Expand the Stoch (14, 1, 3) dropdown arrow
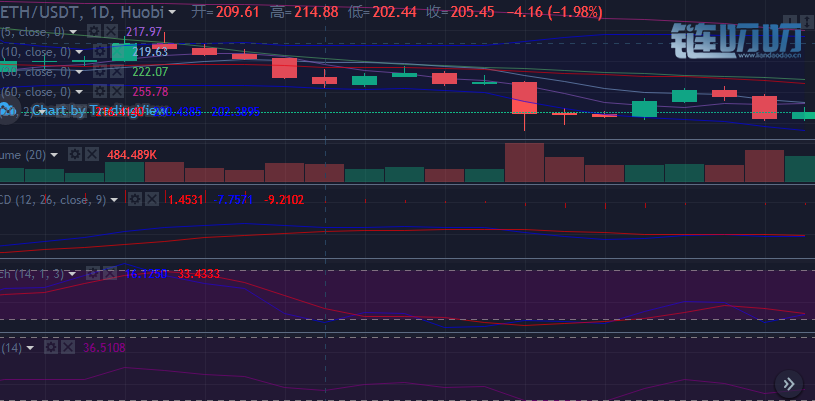815x401 pixels. coord(73,273)
